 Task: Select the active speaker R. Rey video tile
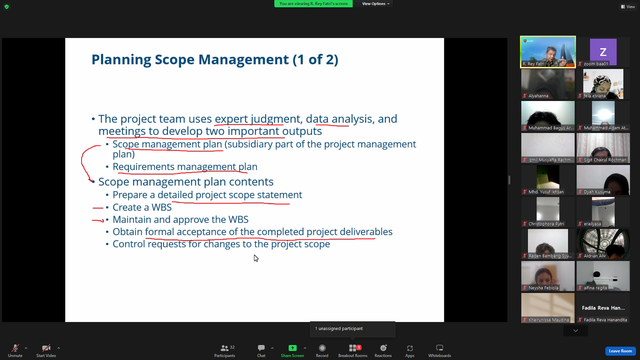(548, 52)
